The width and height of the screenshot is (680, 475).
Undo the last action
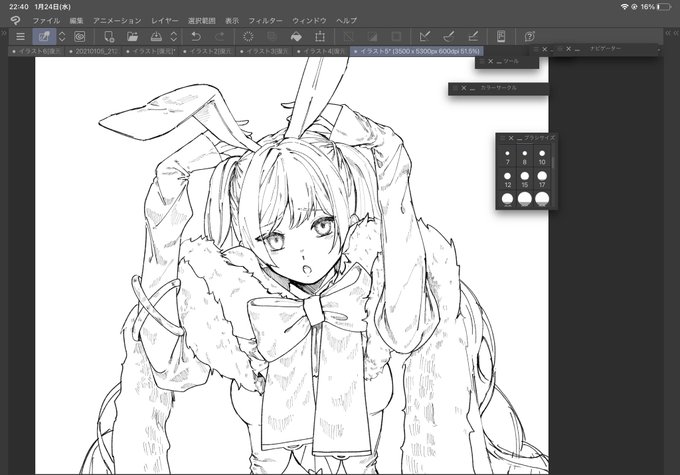pos(196,36)
